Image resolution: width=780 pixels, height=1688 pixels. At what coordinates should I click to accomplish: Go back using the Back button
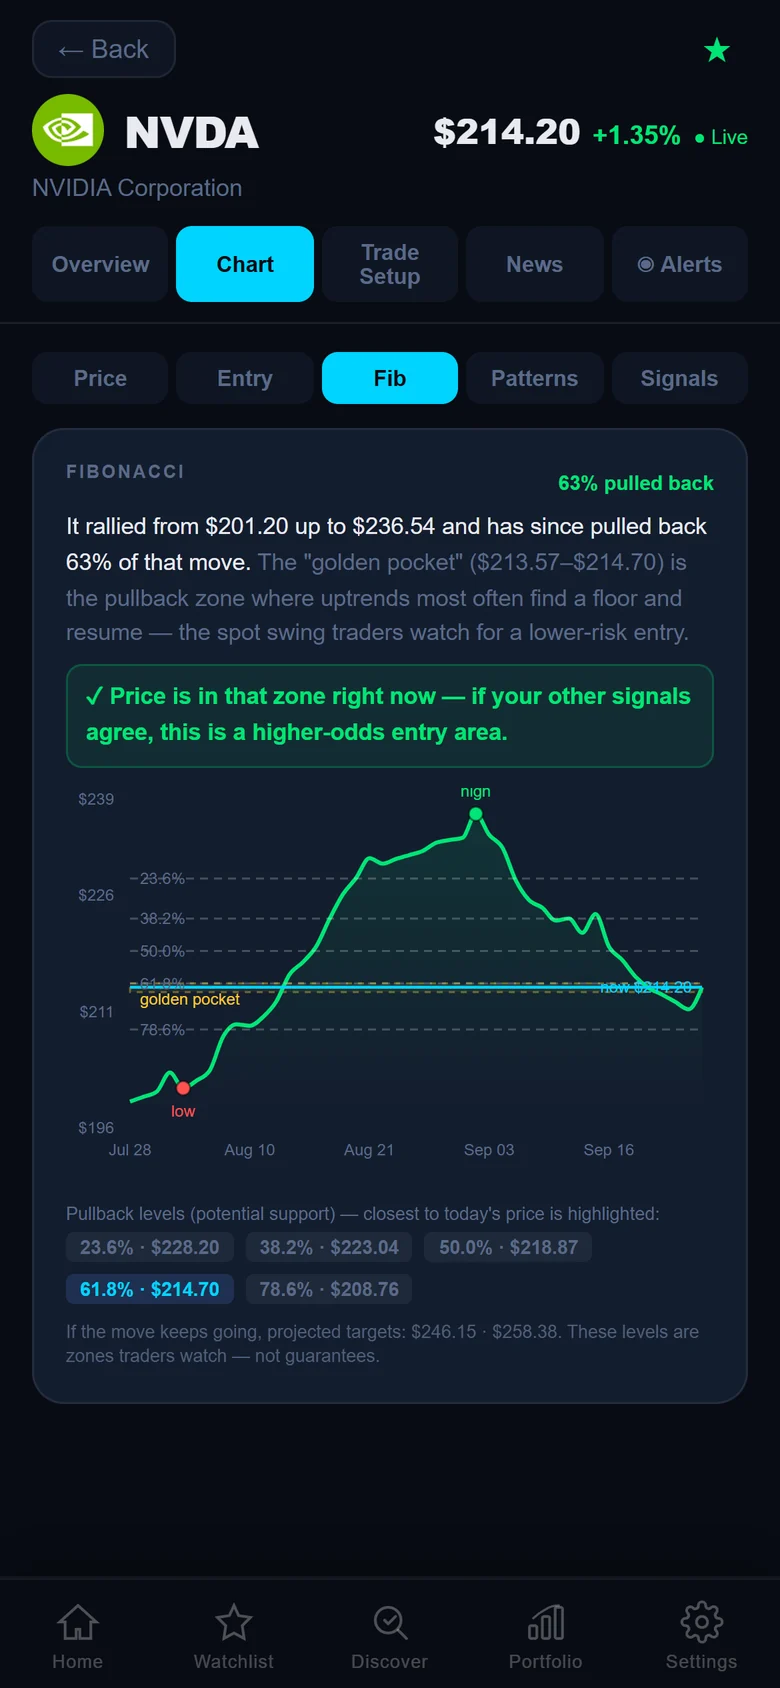[104, 49]
